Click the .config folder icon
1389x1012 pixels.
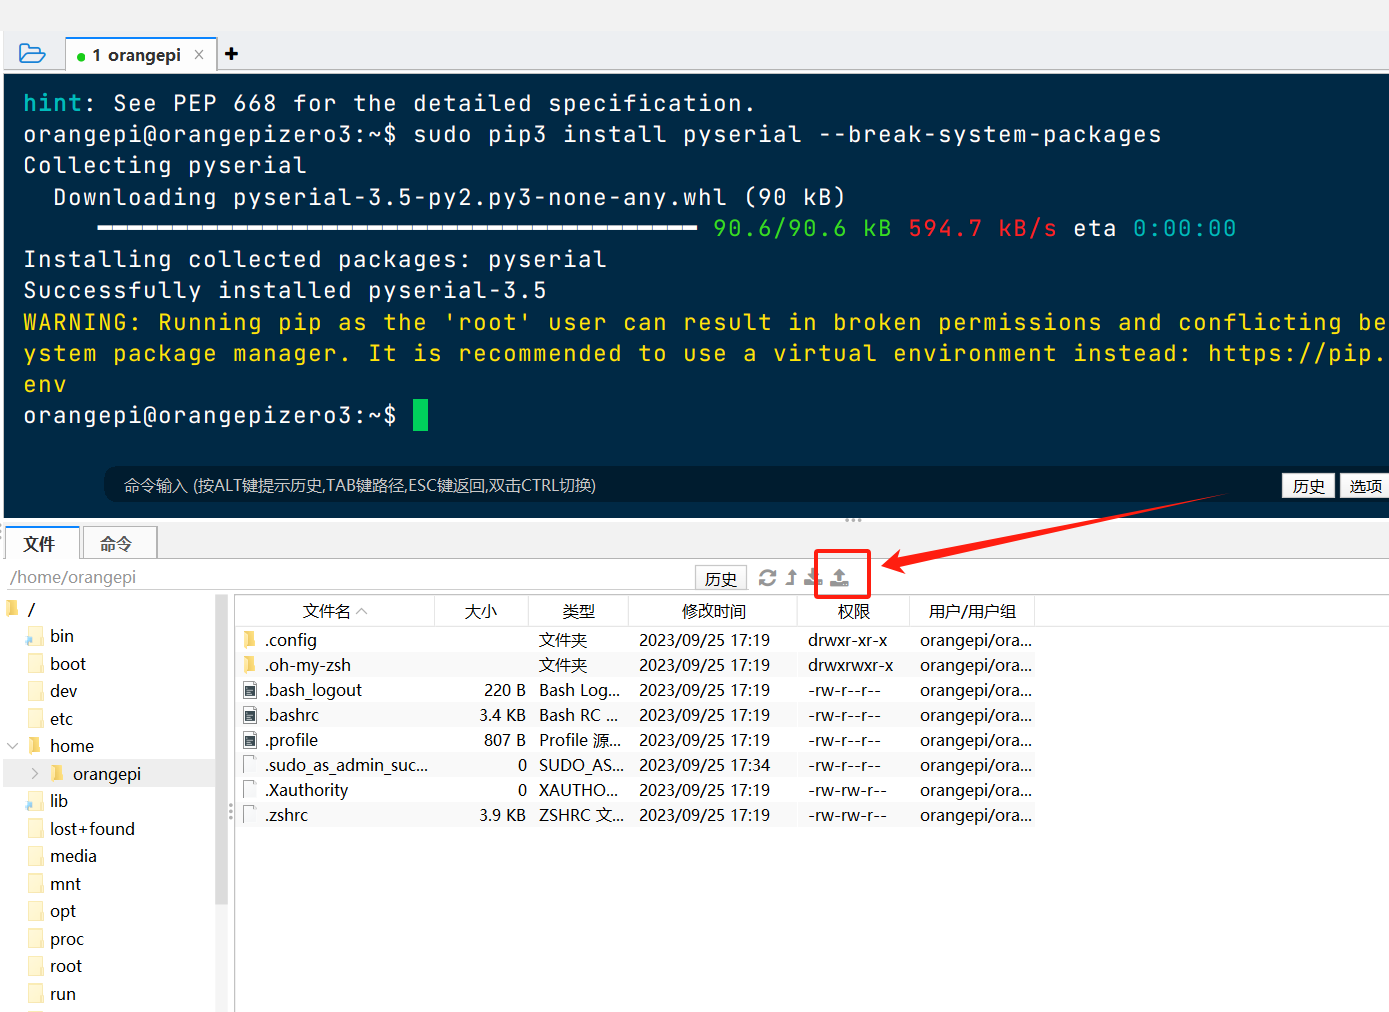250,639
